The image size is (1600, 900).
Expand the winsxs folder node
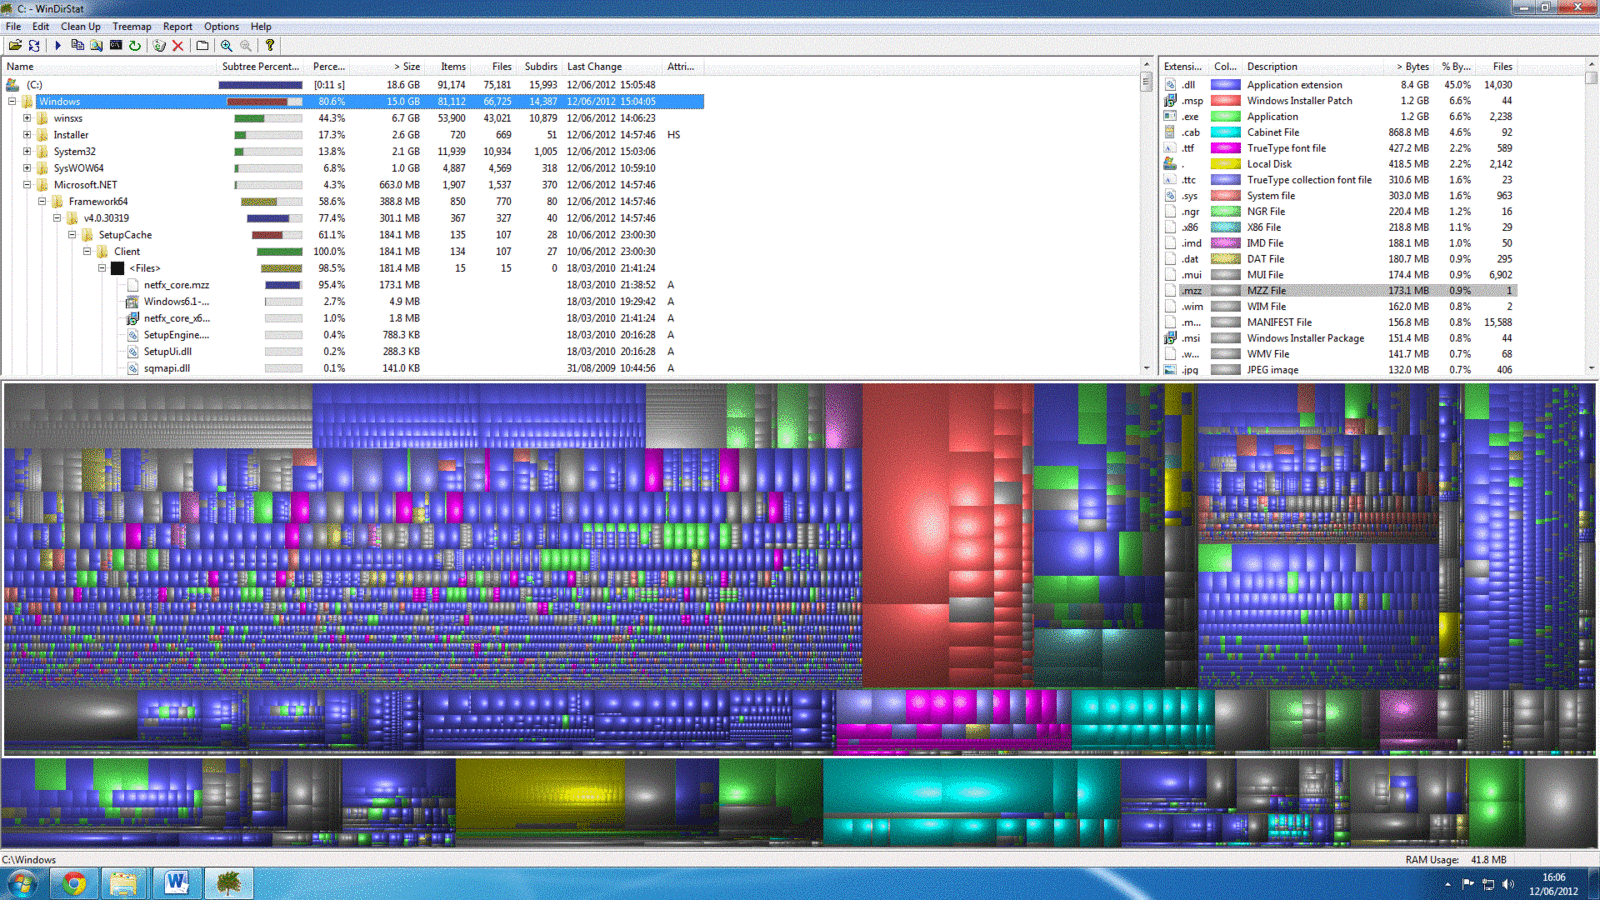click(x=27, y=118)
